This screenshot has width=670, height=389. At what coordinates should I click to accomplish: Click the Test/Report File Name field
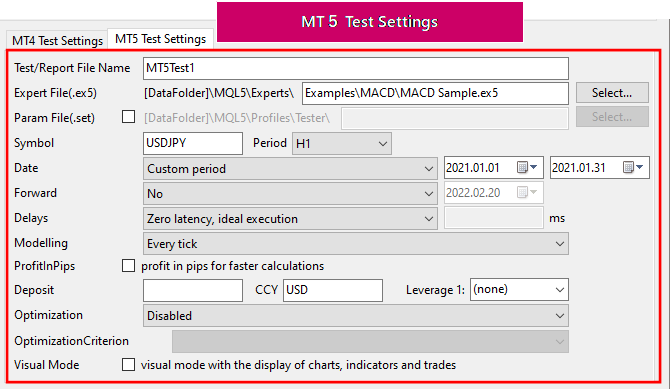tap(356, 68)
